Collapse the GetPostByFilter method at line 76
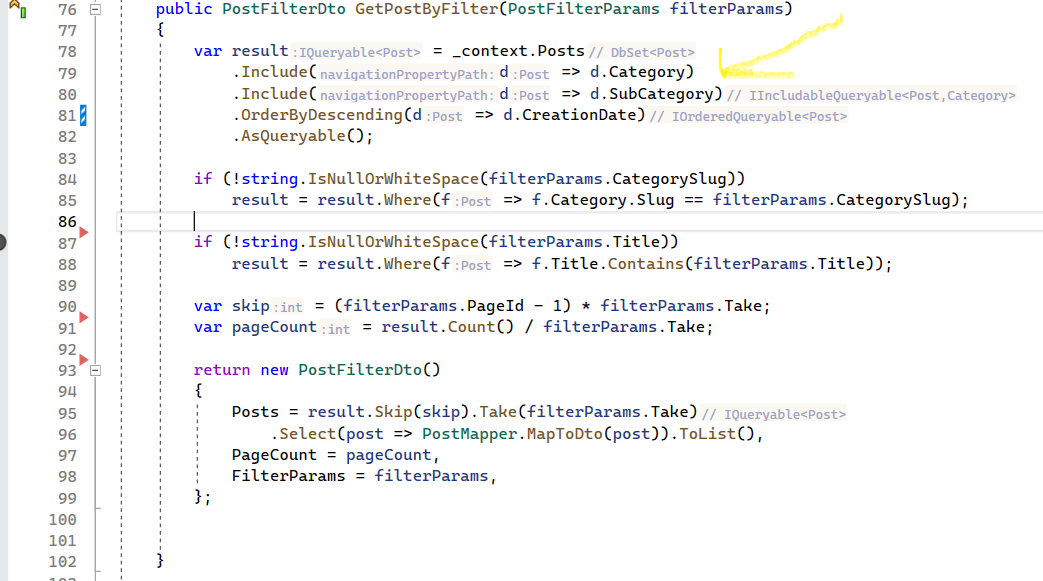Image resolution: width=1043 pixels, height=581 pixels. coord(96,10)
